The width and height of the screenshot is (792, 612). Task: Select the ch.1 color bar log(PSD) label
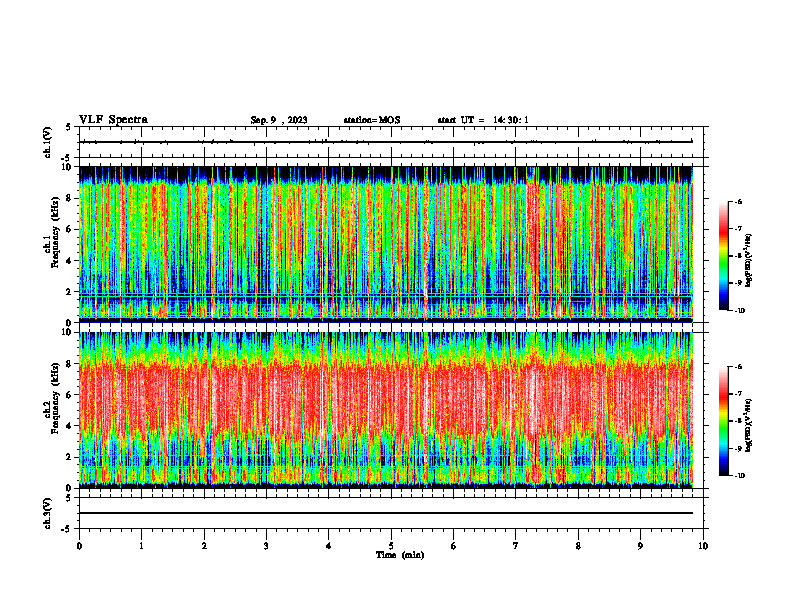749,261
